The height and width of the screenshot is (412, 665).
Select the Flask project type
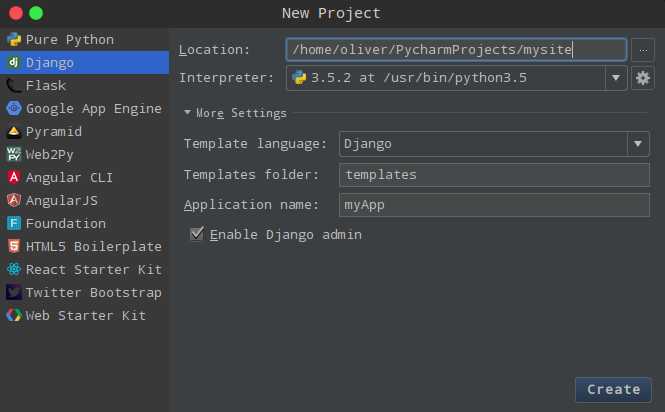tap(84, 85)
